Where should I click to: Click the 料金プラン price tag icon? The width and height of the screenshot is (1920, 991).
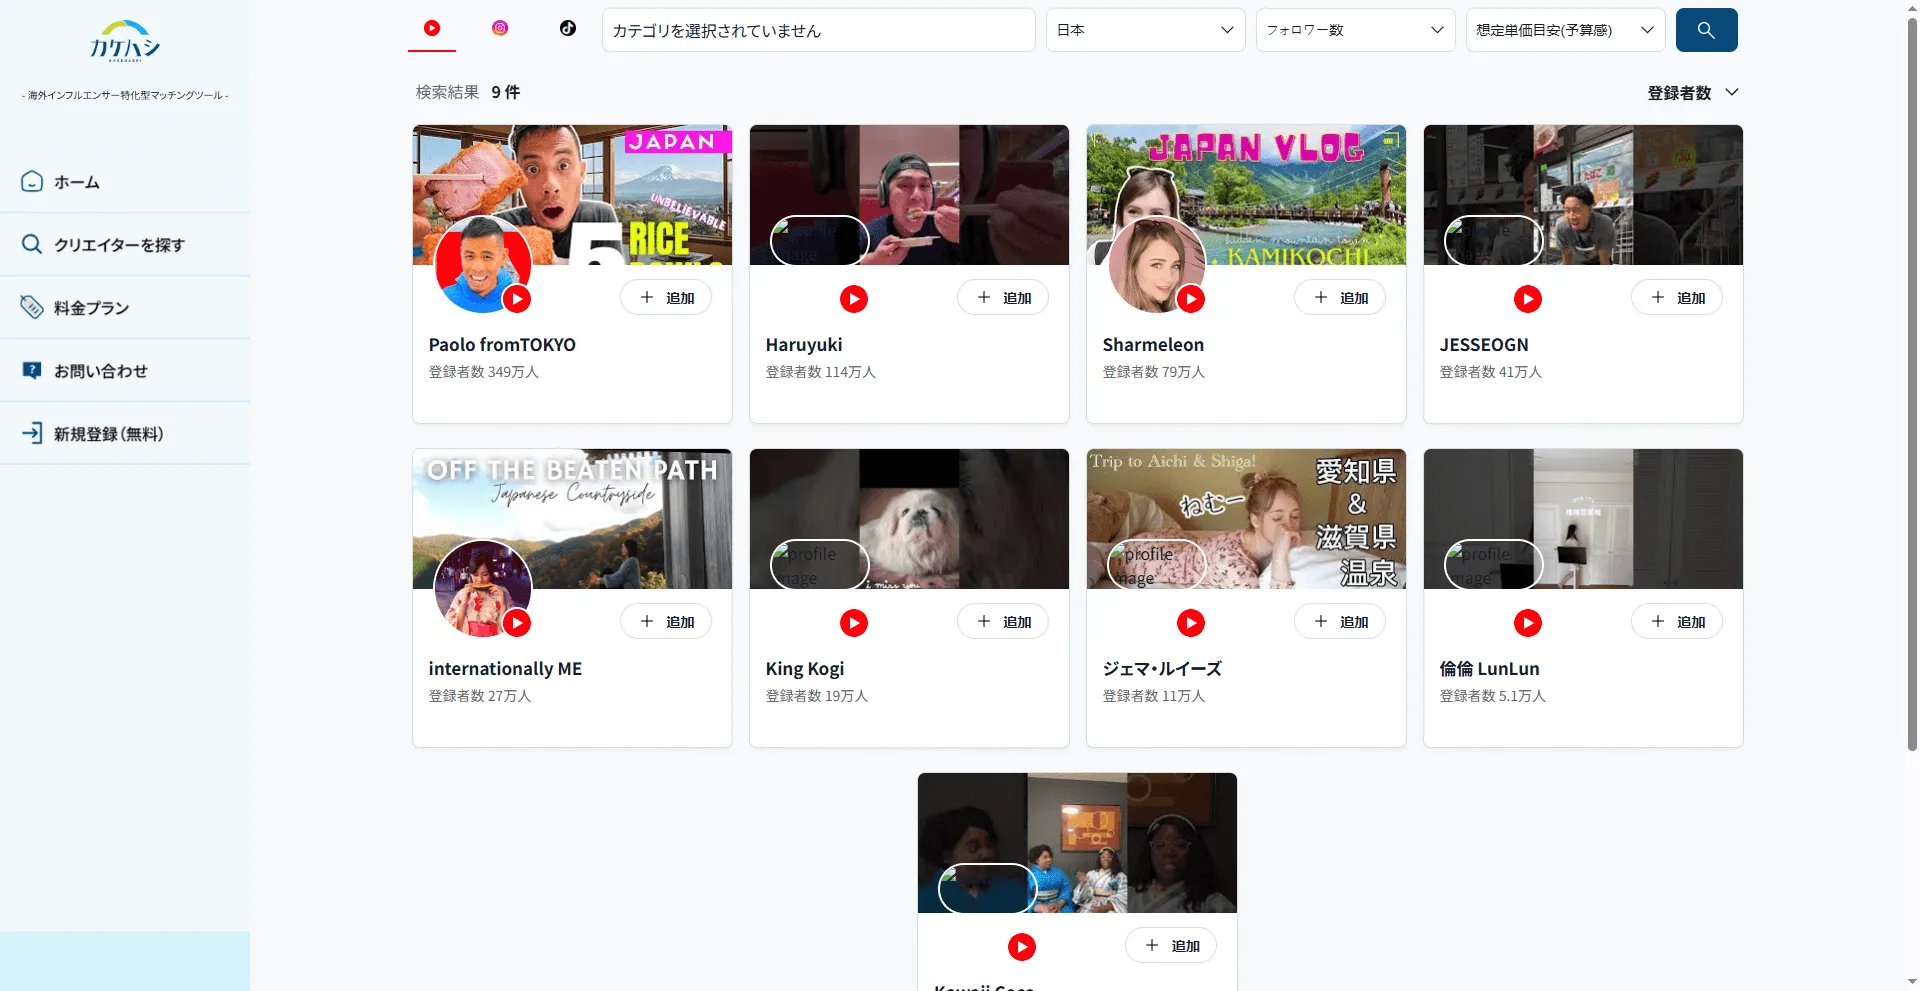pos(32,307)
